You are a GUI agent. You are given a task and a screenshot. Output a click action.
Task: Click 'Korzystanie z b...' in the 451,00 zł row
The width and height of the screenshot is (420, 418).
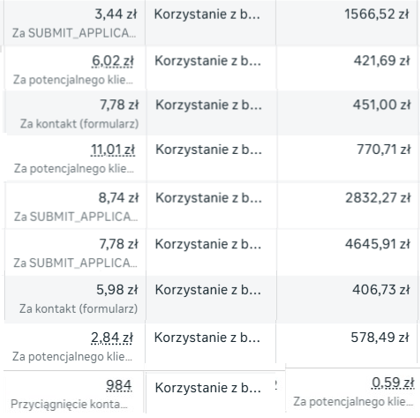[209, 105]
